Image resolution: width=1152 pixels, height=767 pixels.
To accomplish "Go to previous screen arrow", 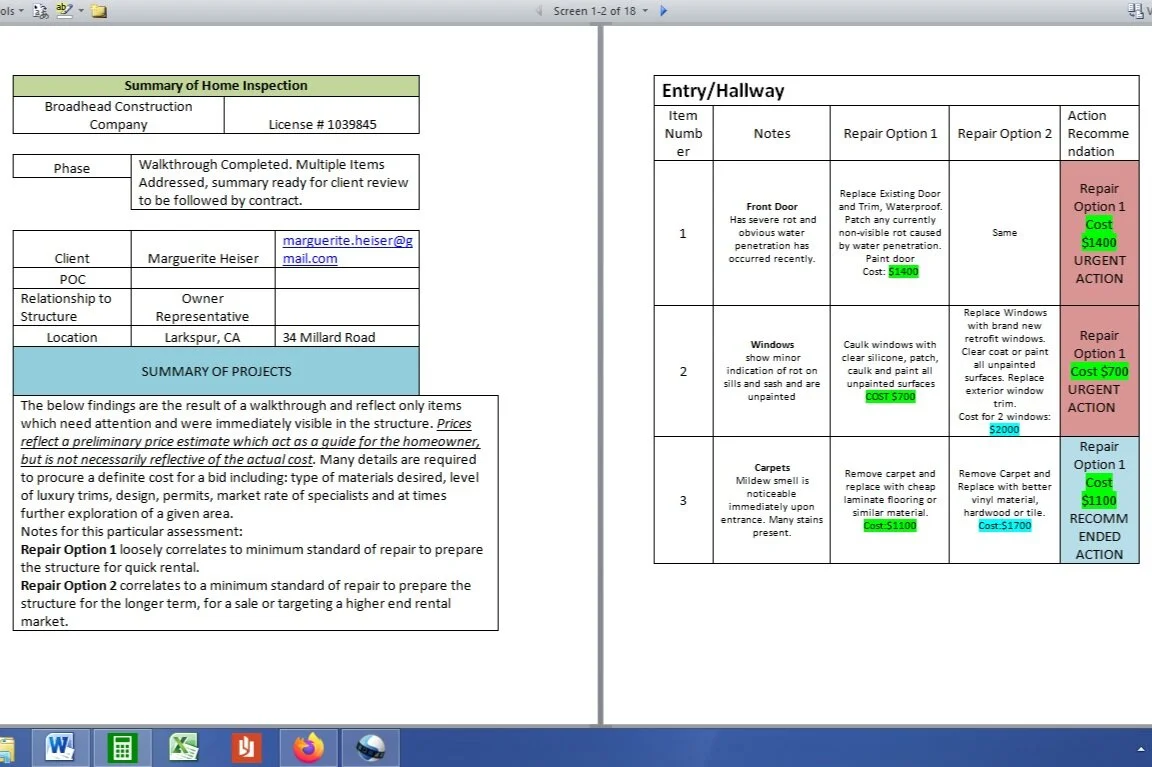I will pos(539,11).
